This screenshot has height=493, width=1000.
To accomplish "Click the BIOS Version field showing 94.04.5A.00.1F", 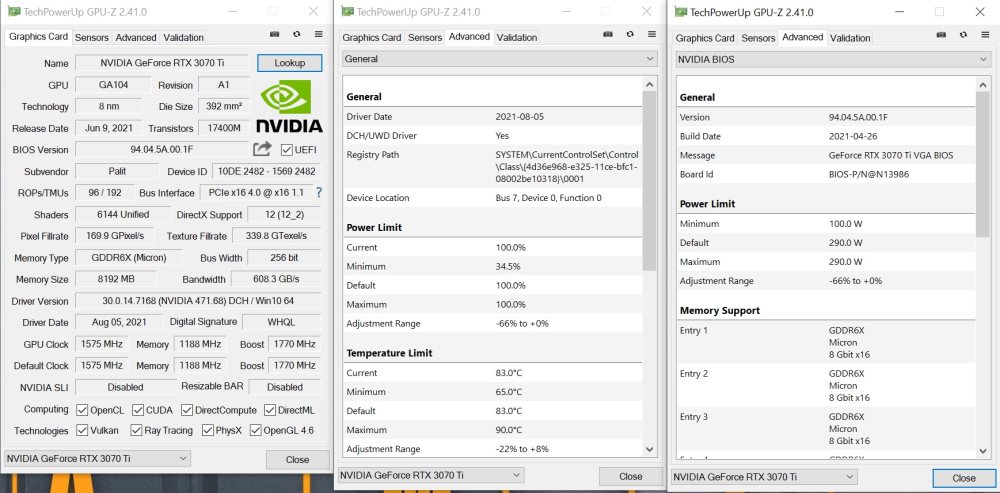I will coord(160,150).
